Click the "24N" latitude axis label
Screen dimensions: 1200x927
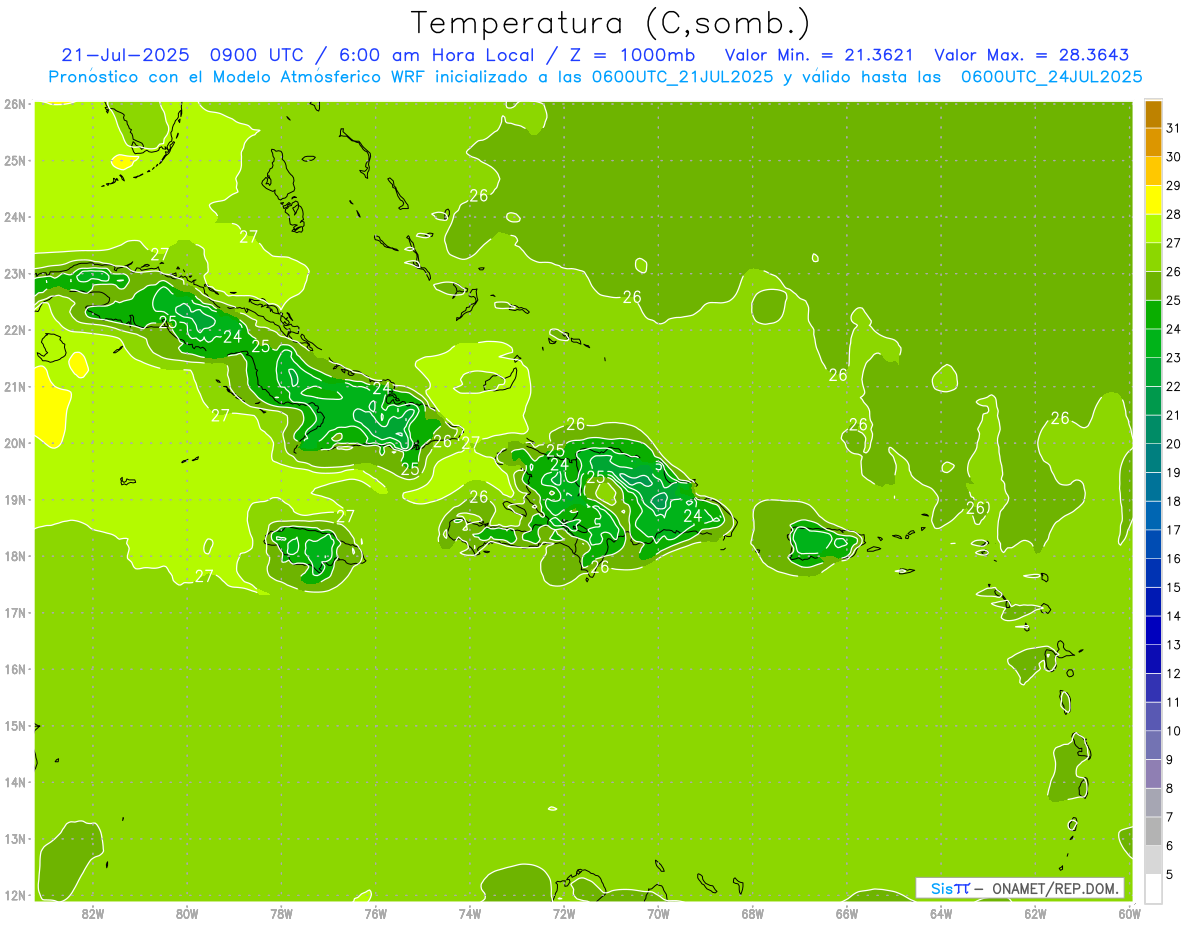coord(14,217)
